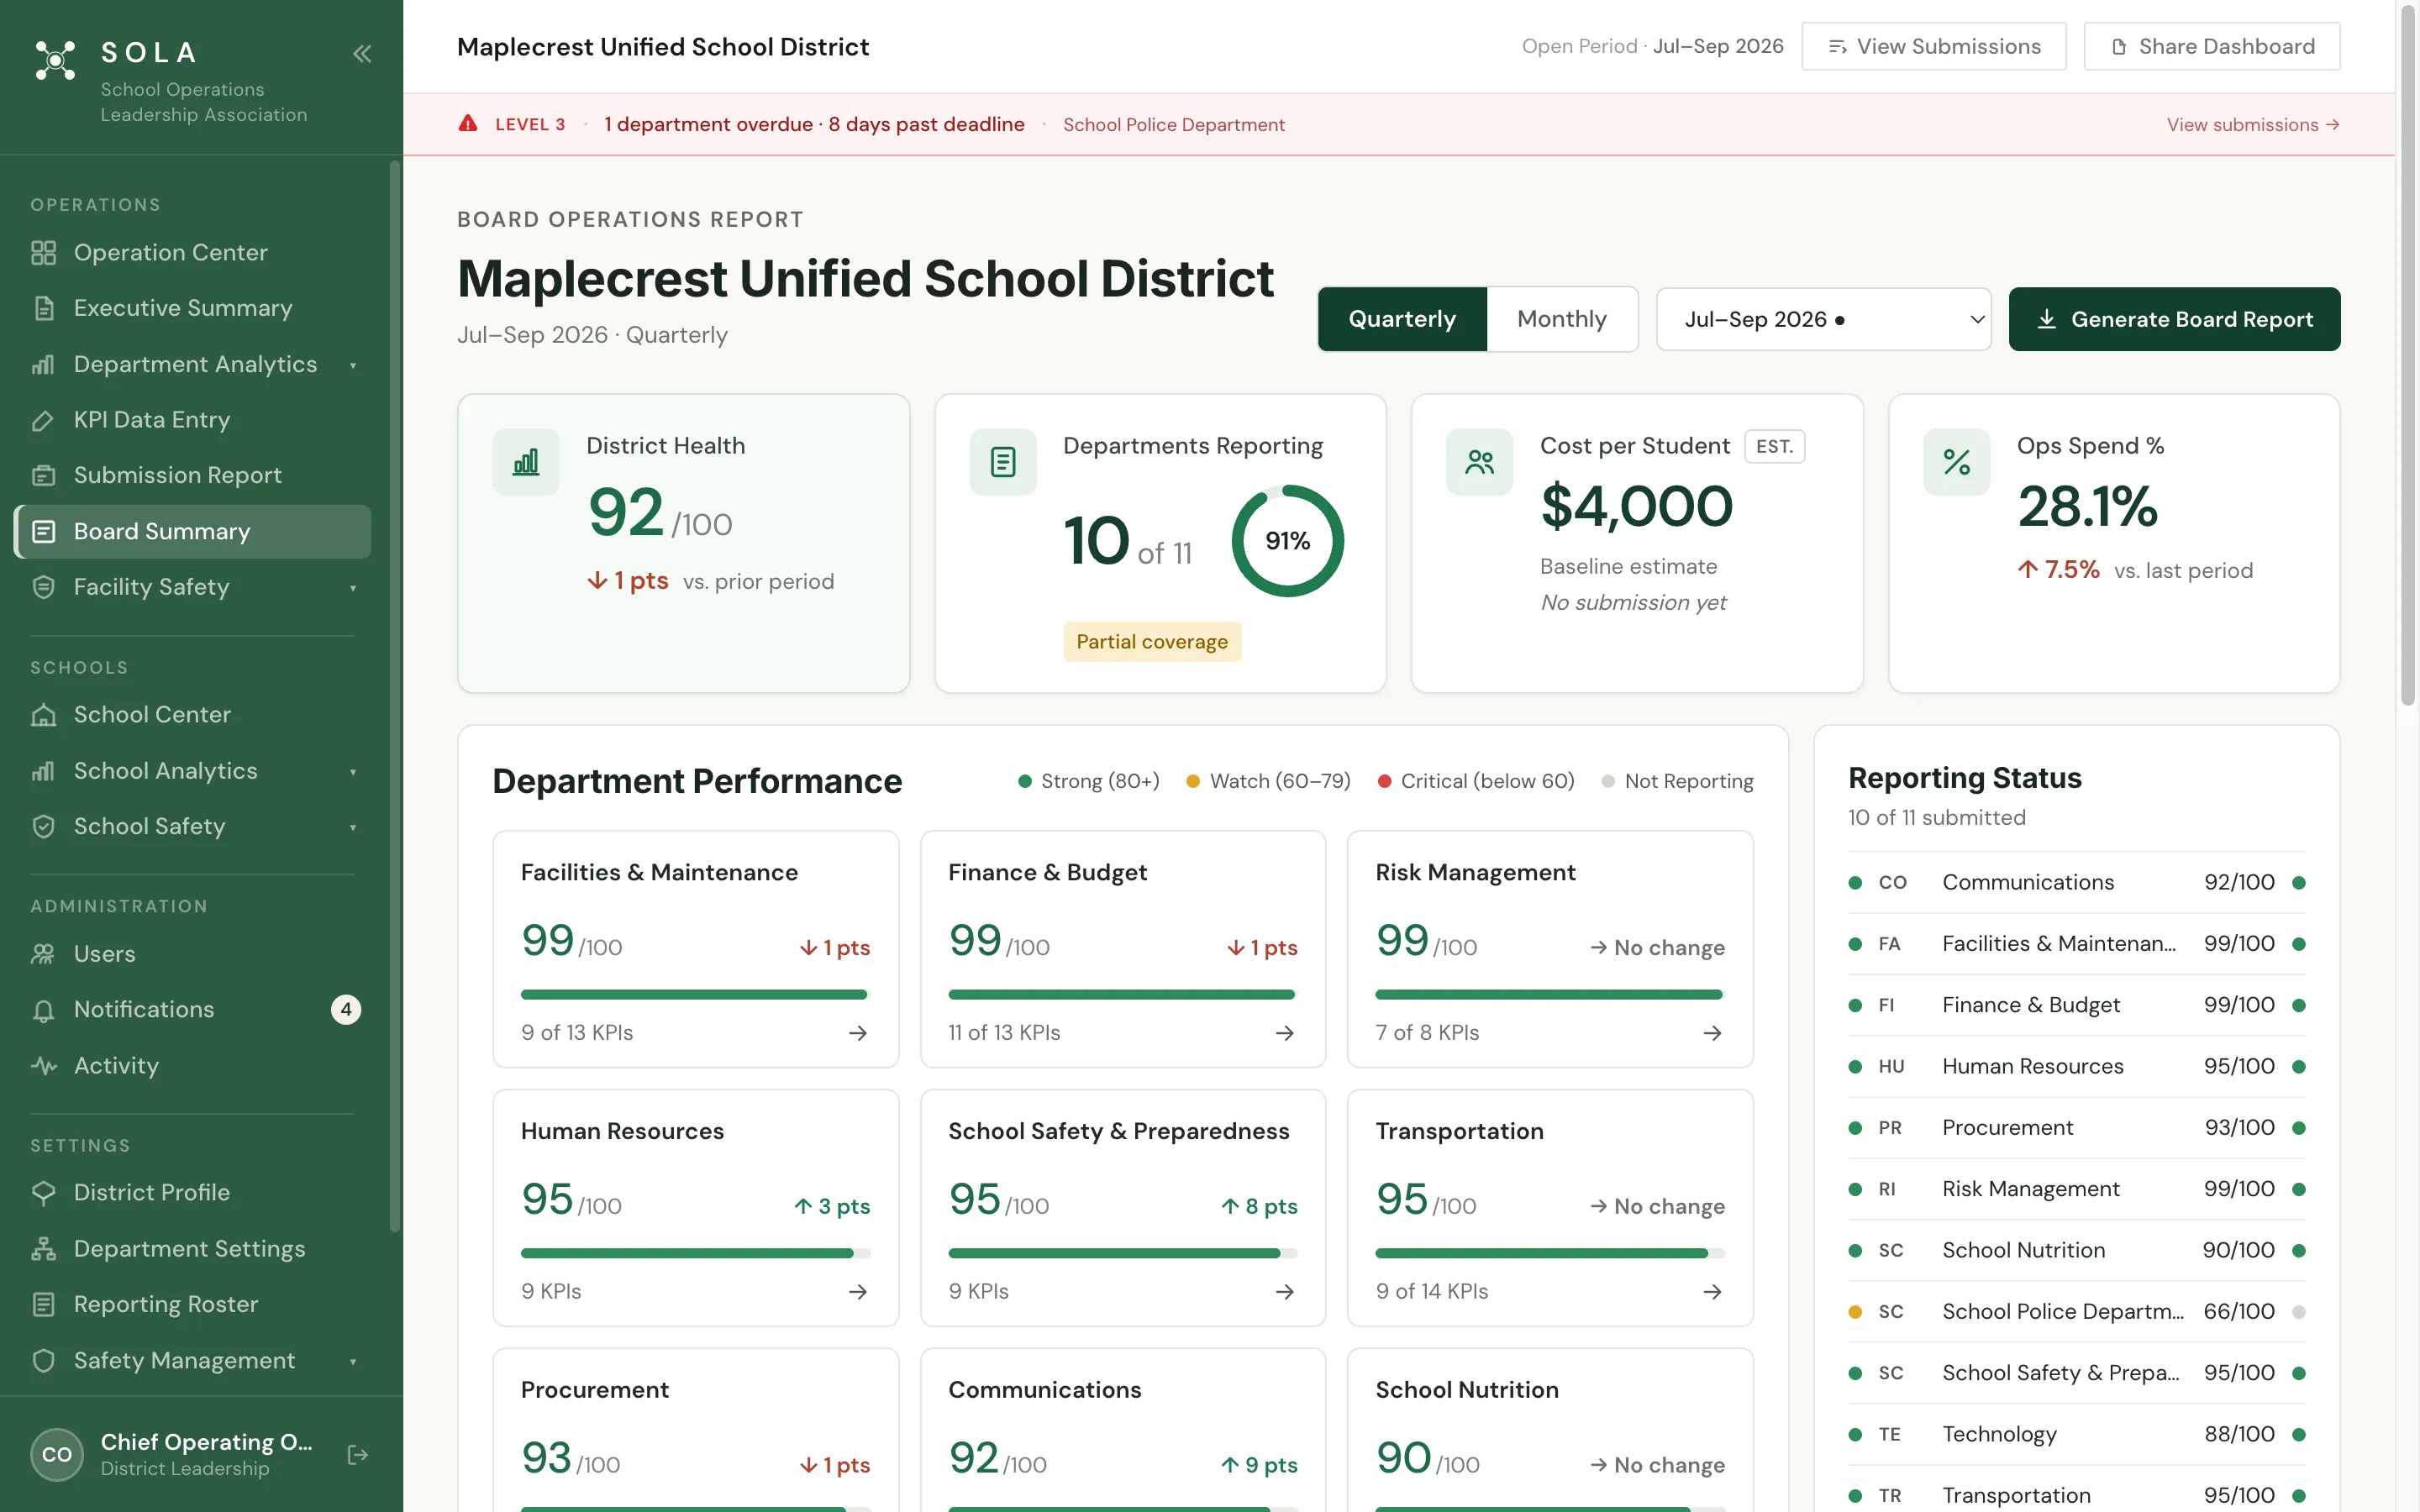The width and height of the screenshot is (2420, 1512).
Task: Click the Executive Summary document icon
Action: [43, 308]
